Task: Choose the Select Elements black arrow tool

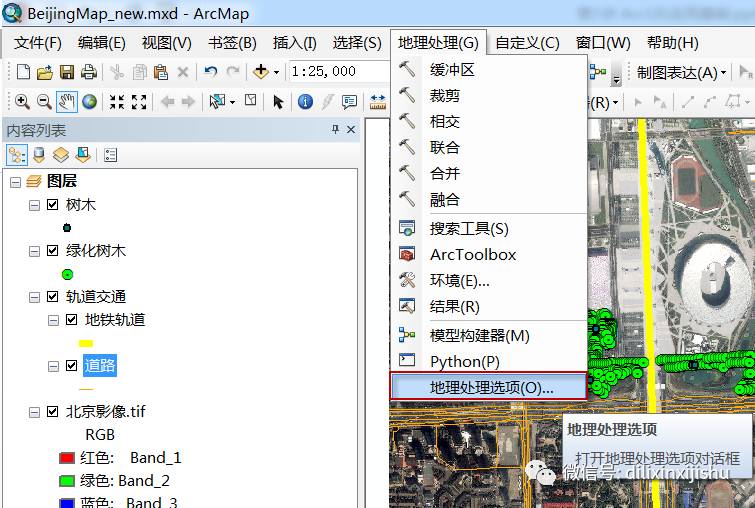Action: click(x=278, y=102)
